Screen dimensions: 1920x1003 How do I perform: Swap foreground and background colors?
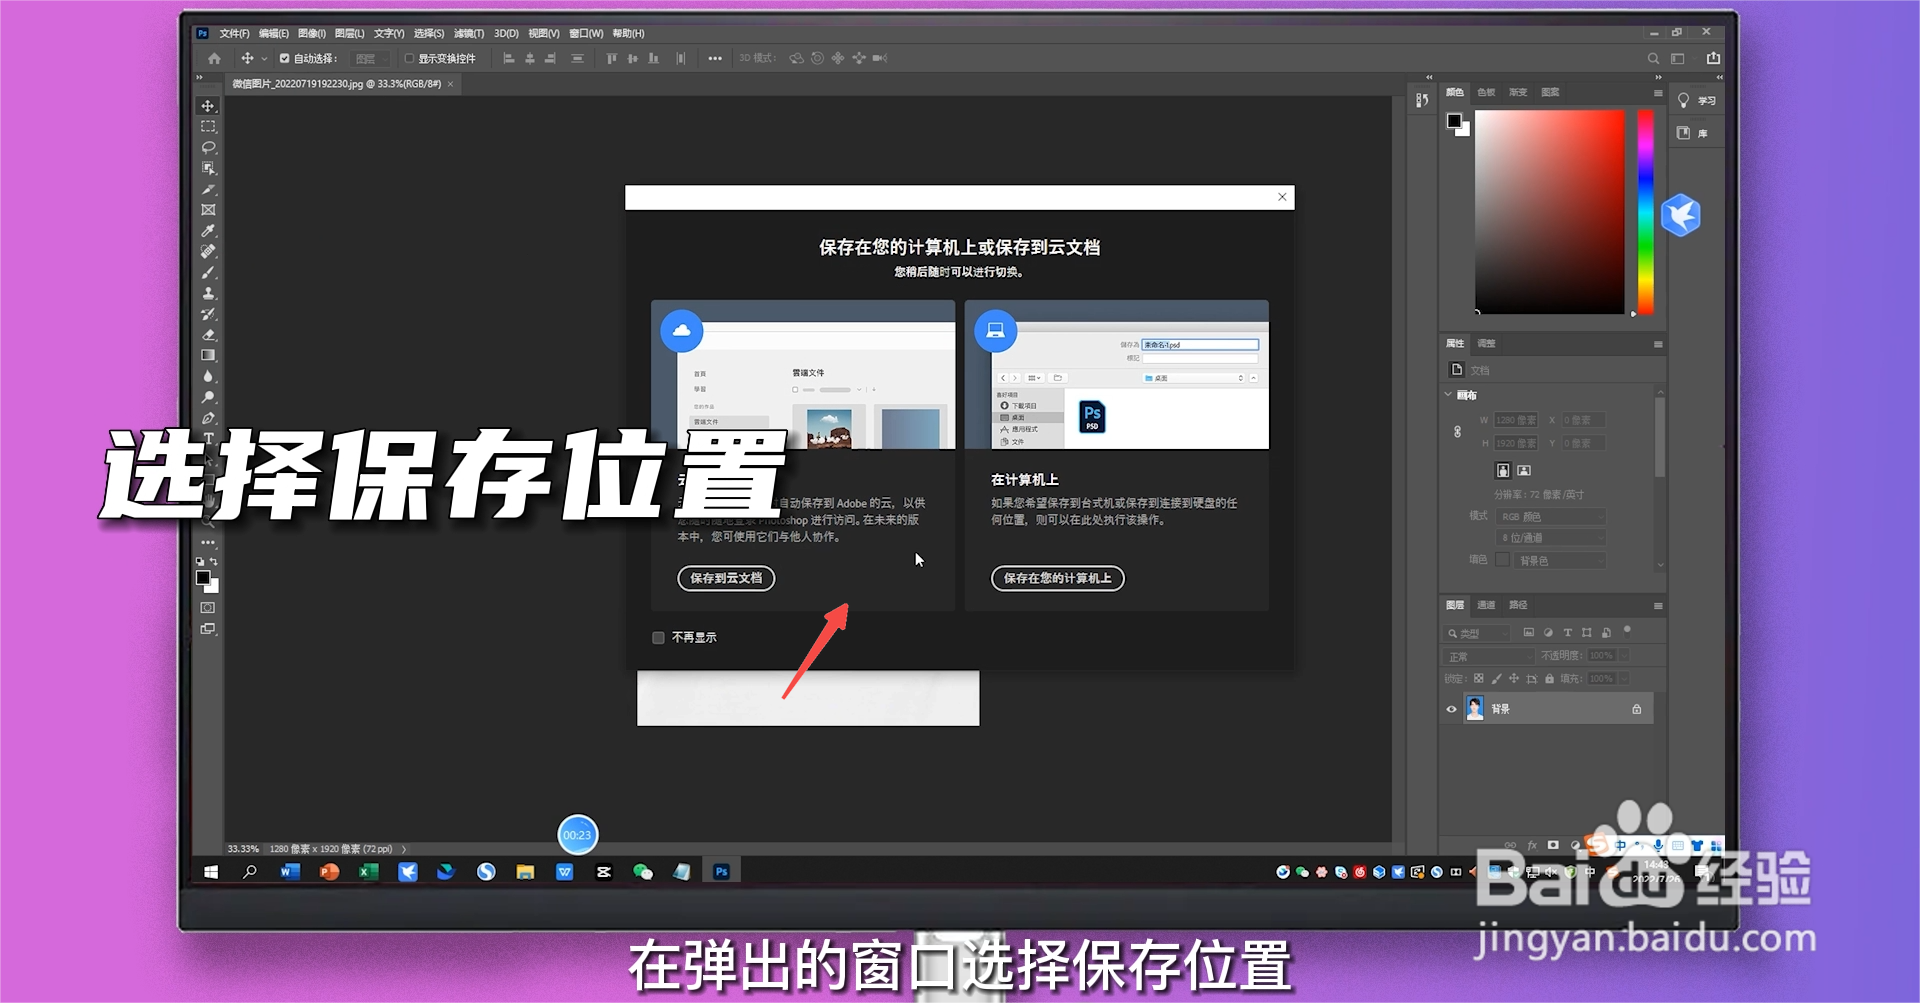click(x=213, y=562)
